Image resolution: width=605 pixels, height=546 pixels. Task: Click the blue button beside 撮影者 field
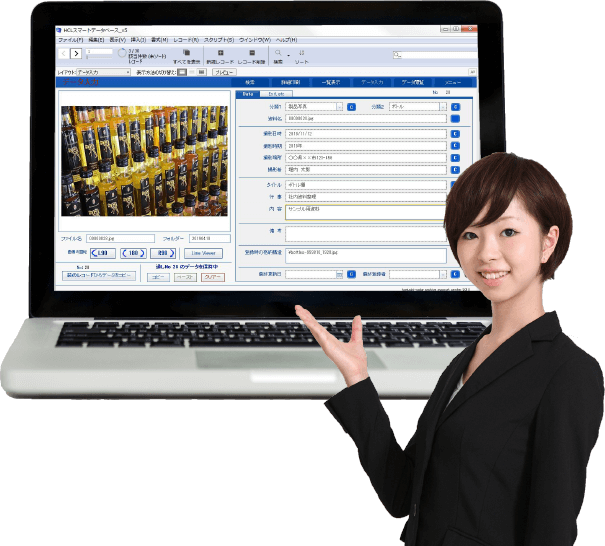pos(455,170)
